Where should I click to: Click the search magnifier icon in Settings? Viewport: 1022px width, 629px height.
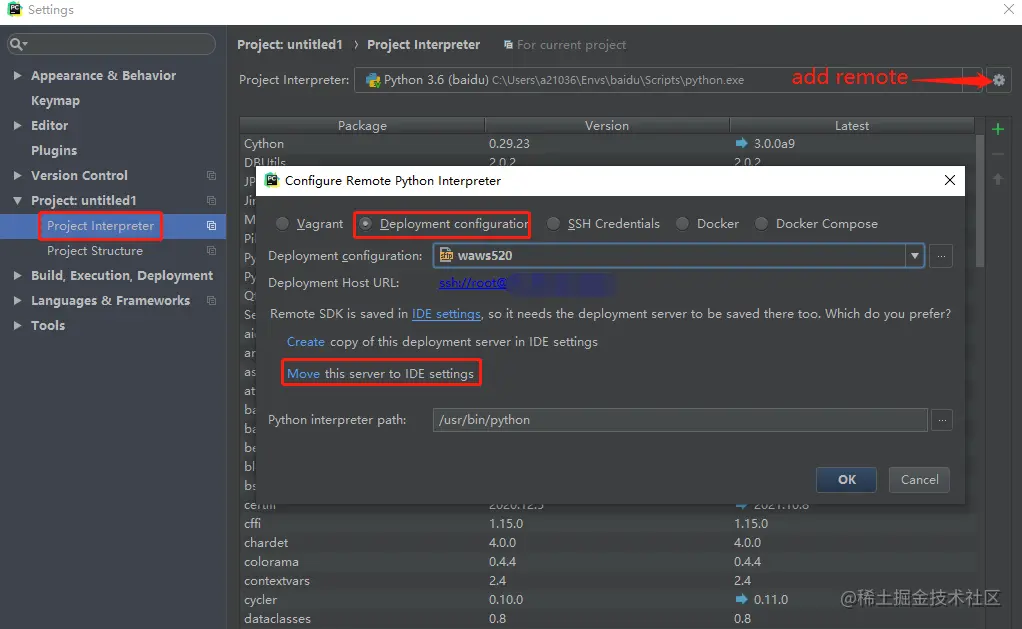17,44
